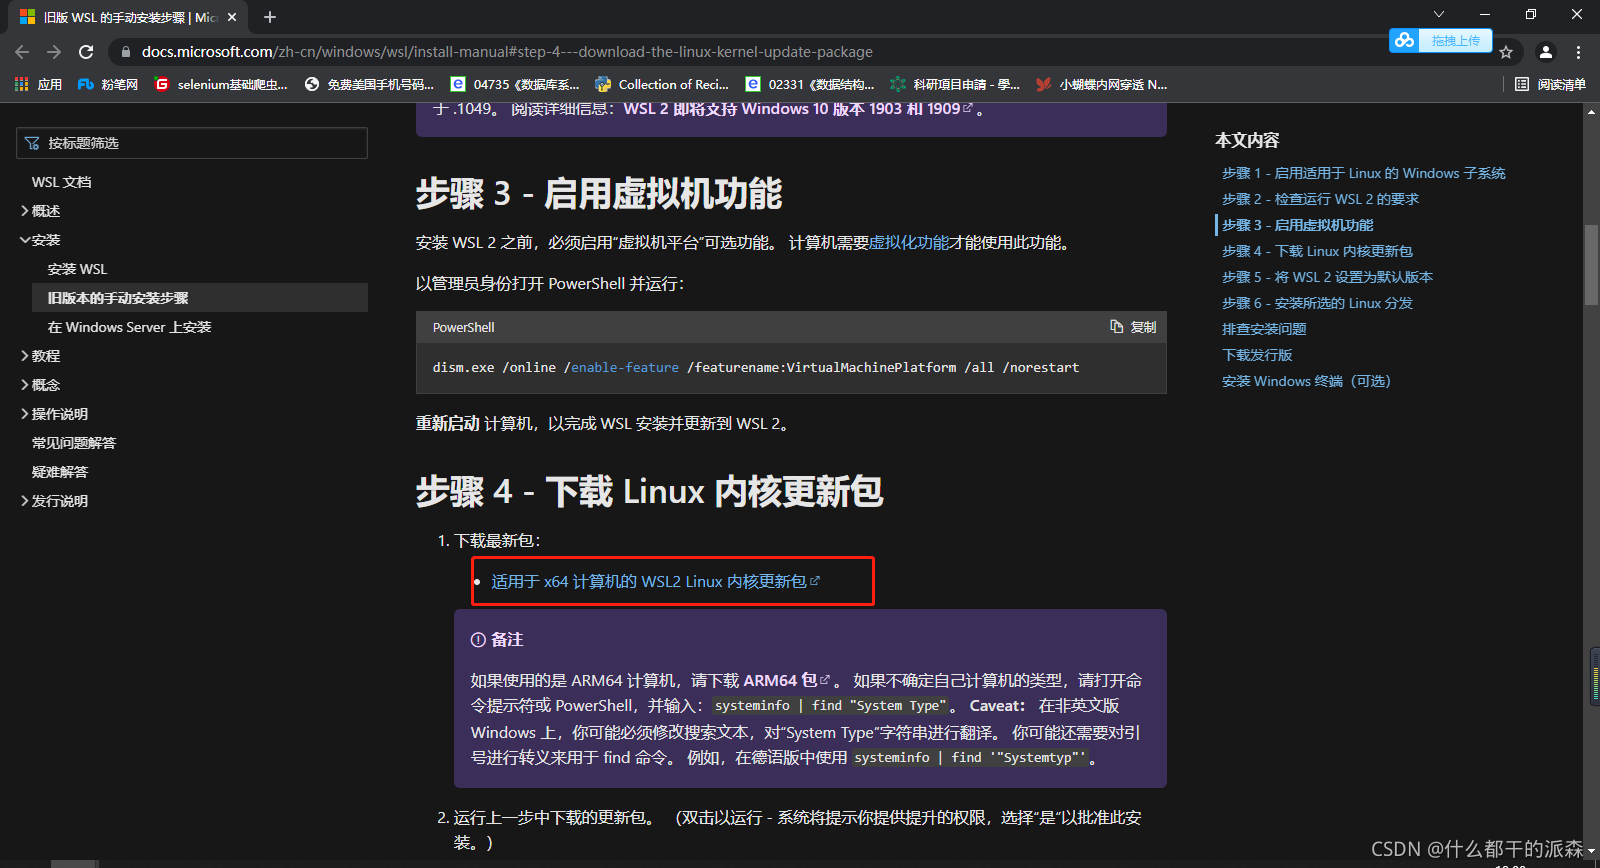Click the address bar URL
The width and height of the screenshot is (1600, 868).
507,52
